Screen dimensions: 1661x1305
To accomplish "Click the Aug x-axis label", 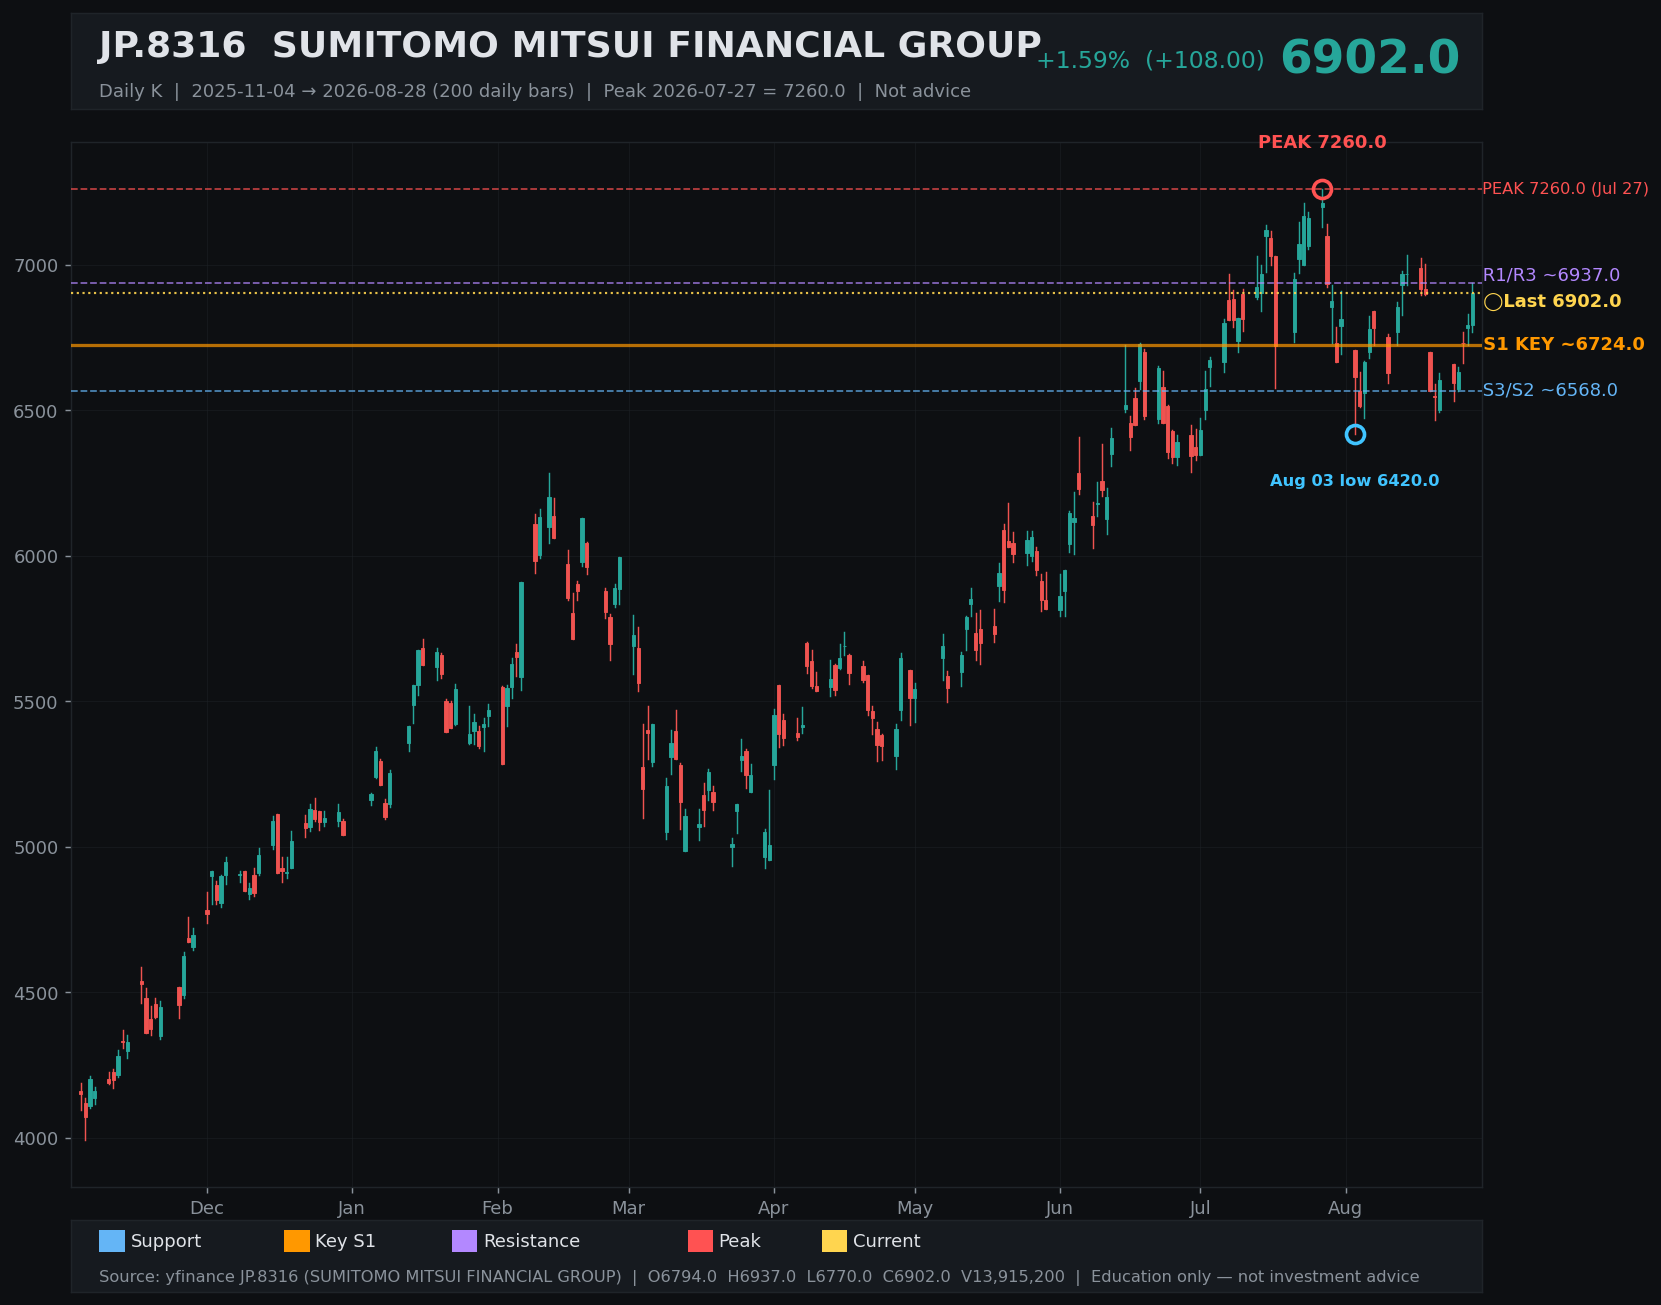I will (x=1345, y=1208).
